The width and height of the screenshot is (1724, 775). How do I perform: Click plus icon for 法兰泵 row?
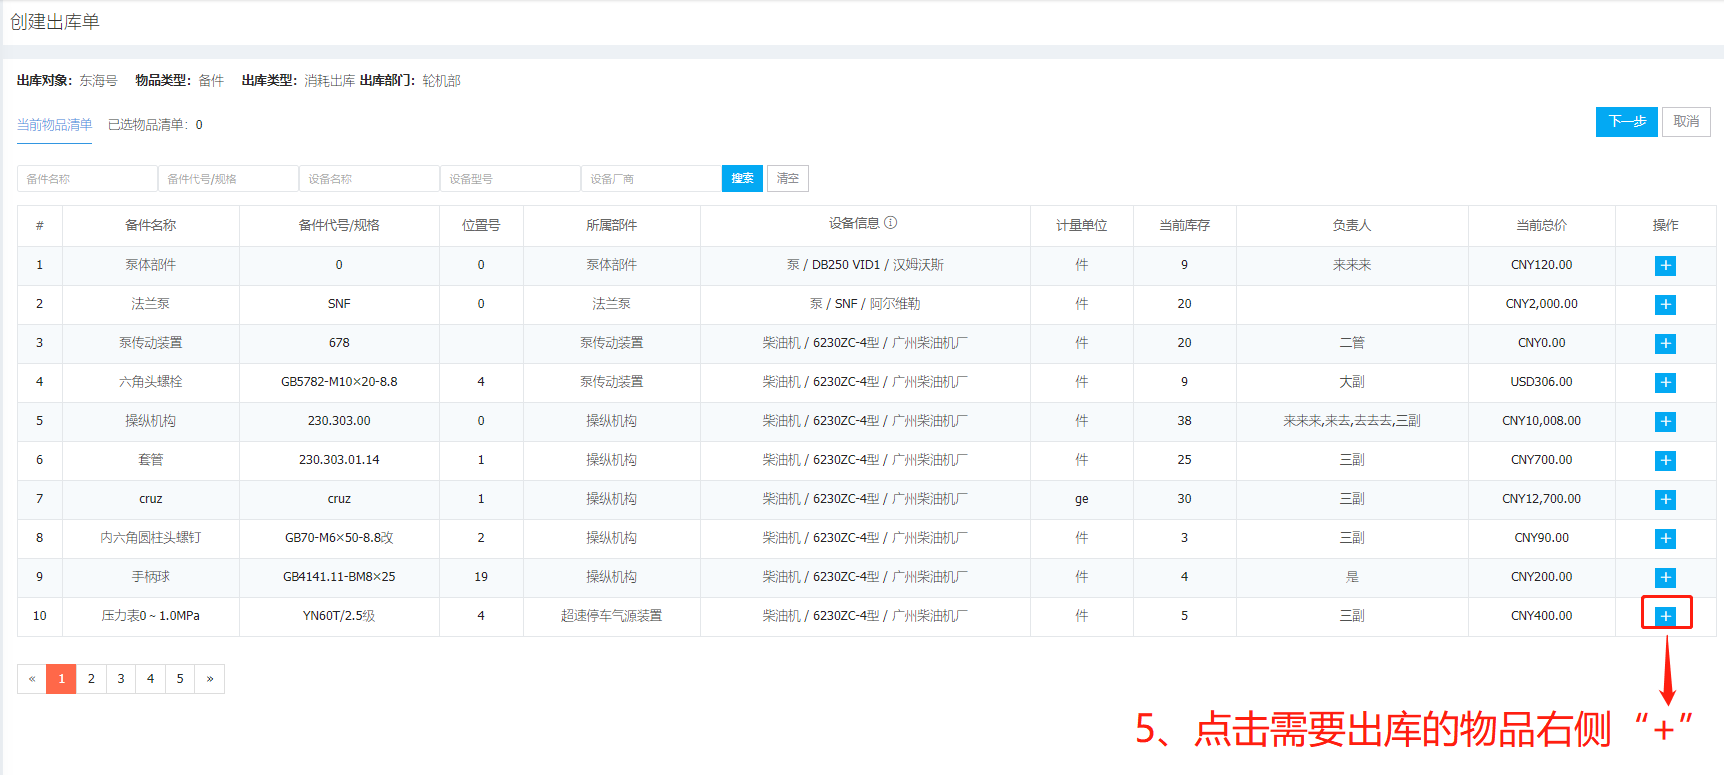click(x=1665, y=304)
